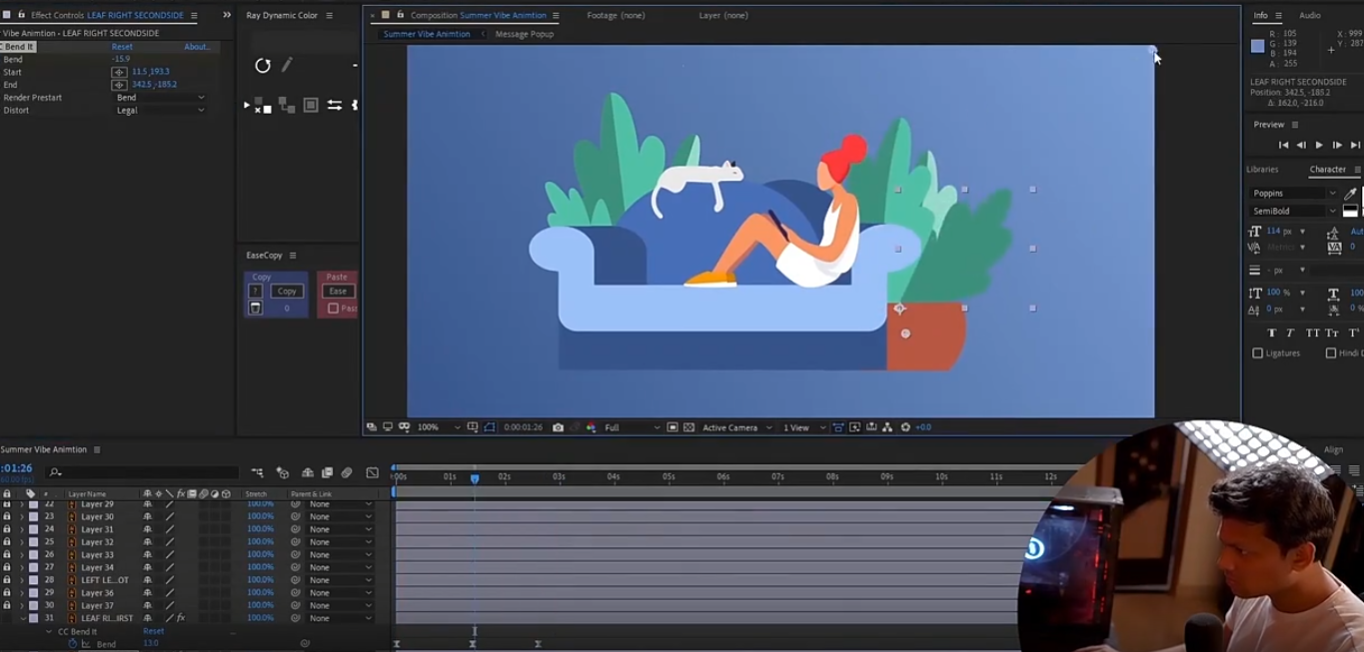Click the Copy button in EaseCopy

click(x=287, y=291)
